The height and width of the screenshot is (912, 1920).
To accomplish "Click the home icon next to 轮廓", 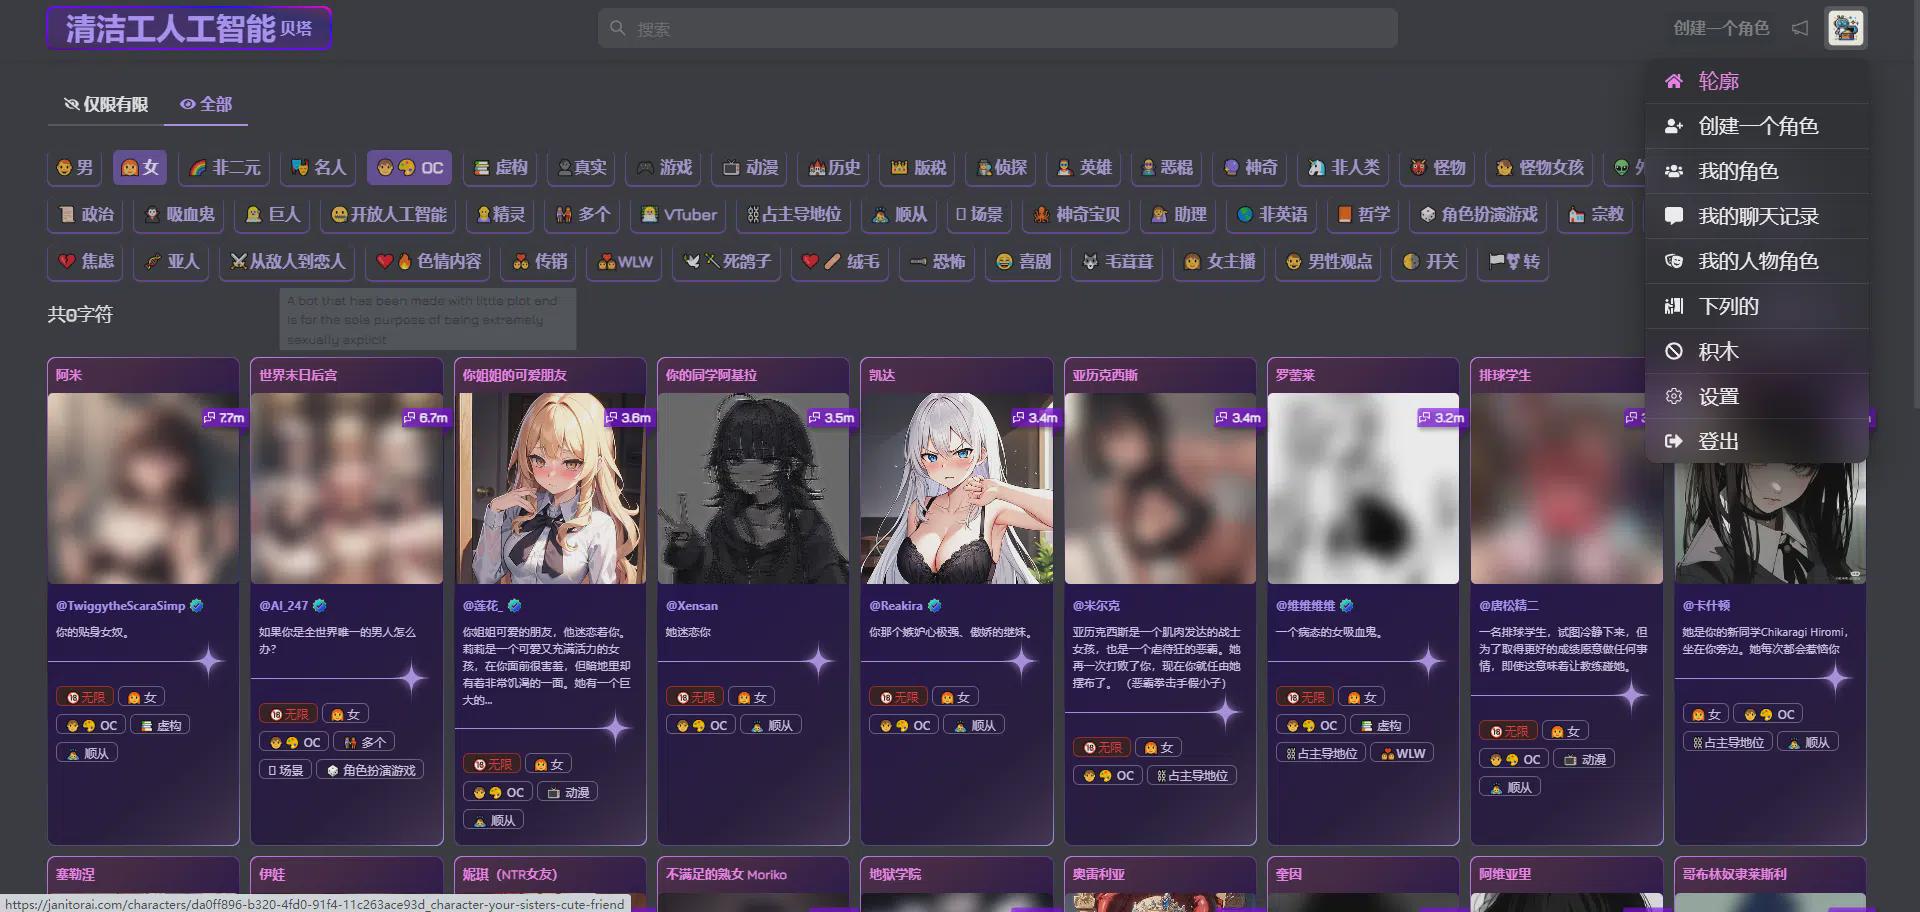I will (1675, 81).
